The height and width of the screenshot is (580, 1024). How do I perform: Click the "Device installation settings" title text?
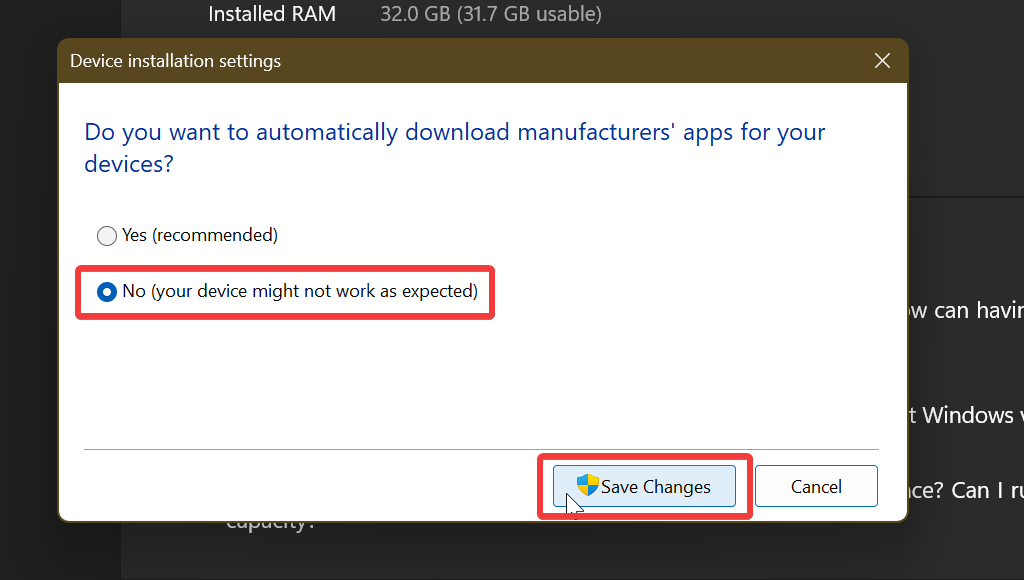point(175,61)
